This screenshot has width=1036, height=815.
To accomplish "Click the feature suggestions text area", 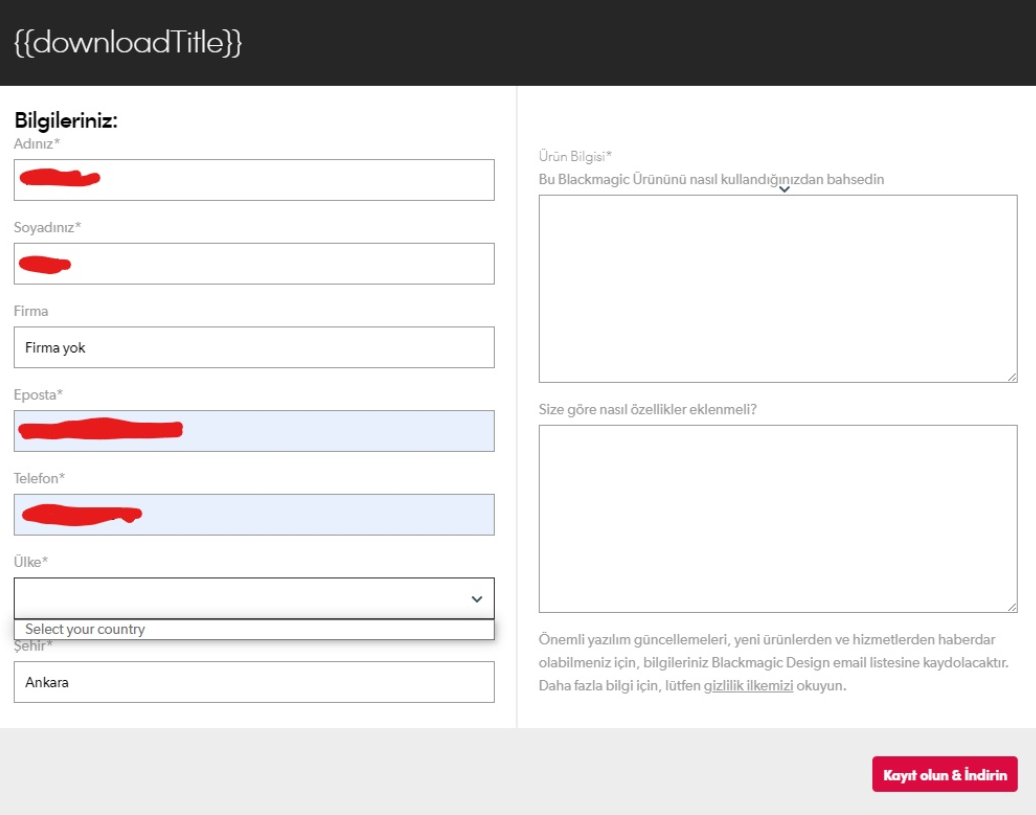I will pos(777,518).
